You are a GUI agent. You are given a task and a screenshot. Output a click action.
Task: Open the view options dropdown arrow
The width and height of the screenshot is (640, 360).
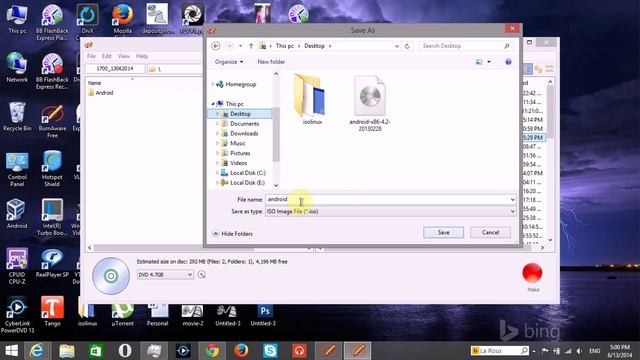pyautogui.click(x=489, y=62)
